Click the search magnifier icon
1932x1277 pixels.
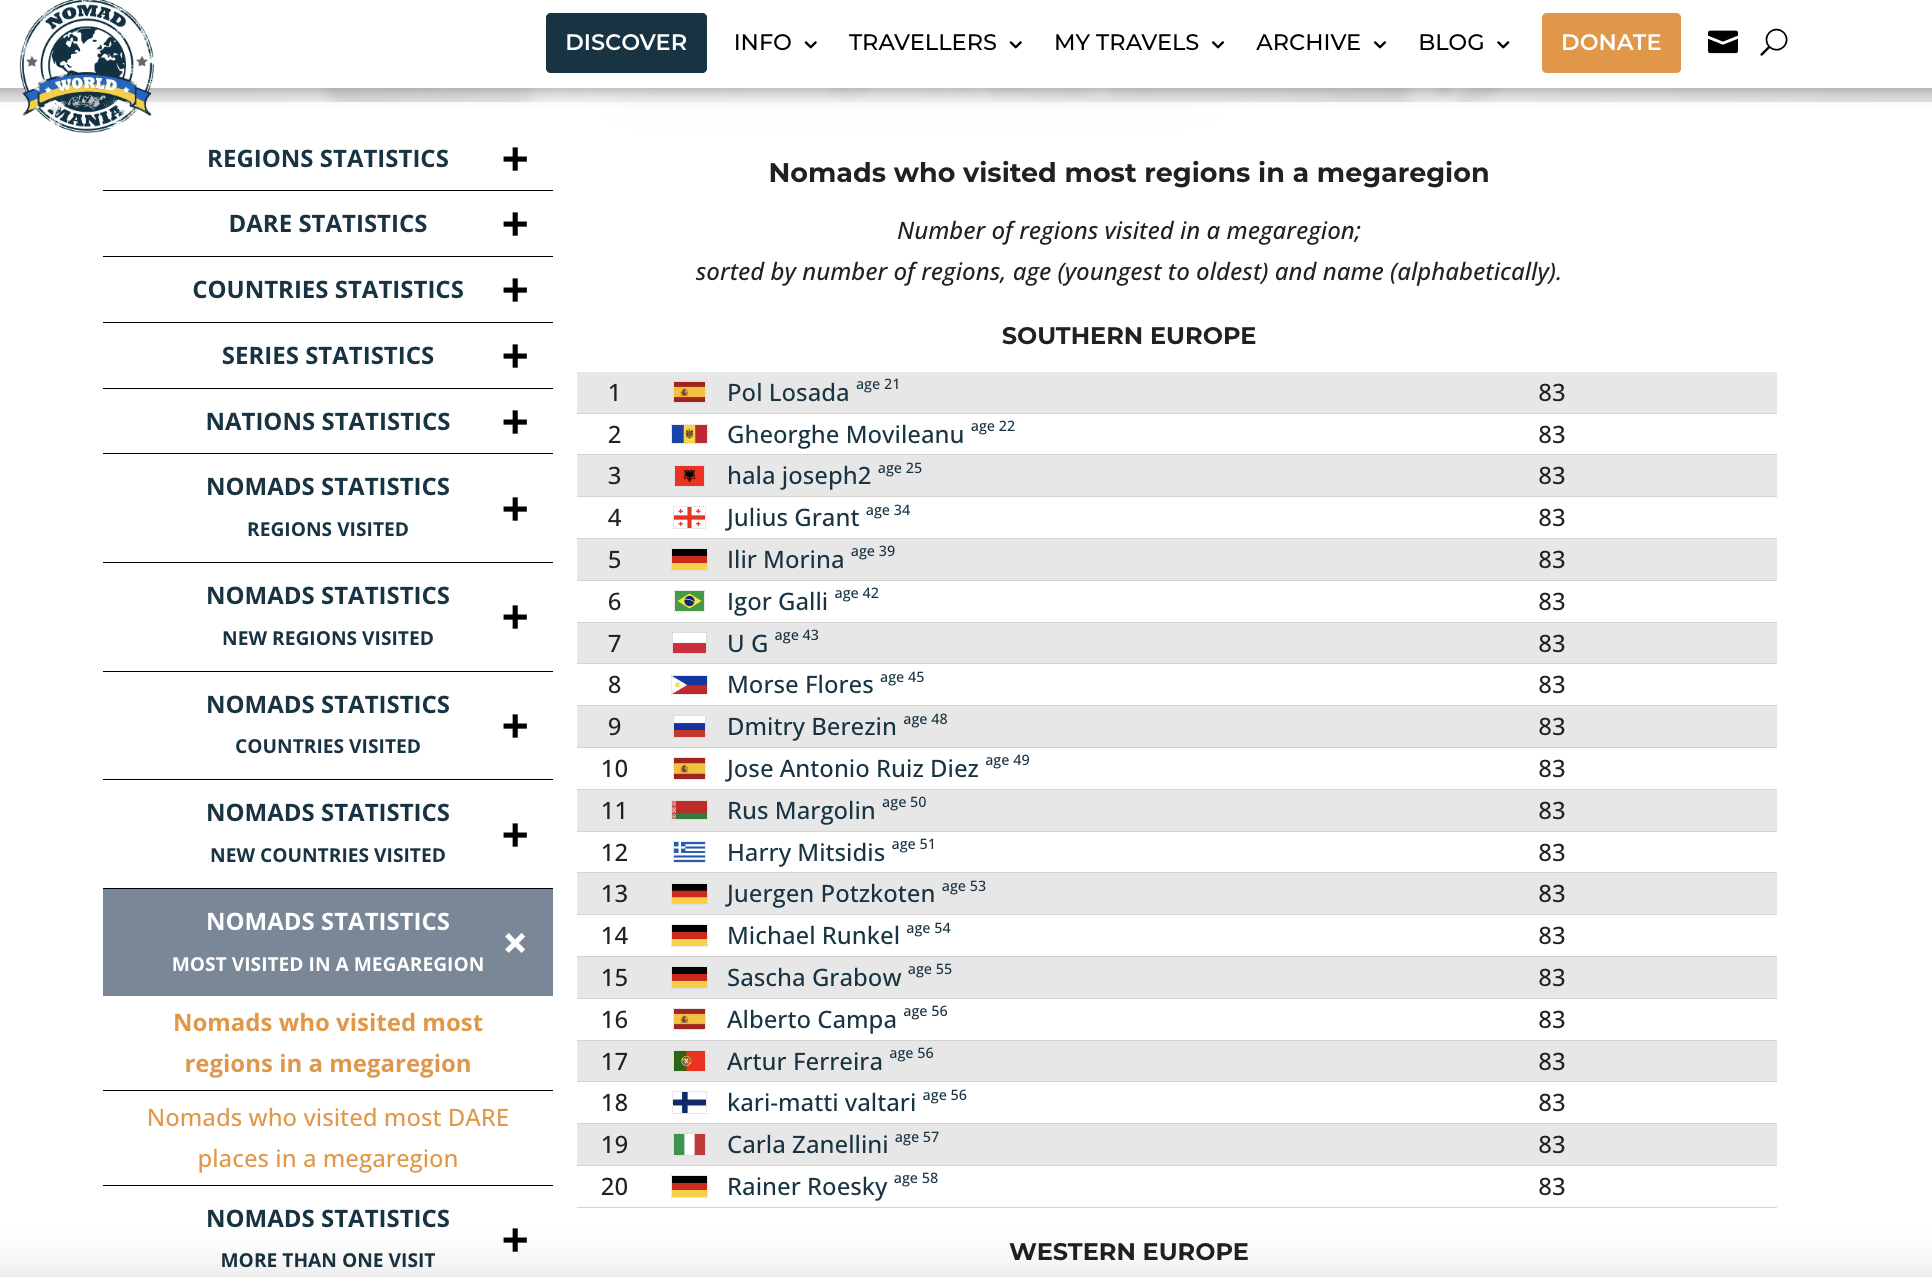click(x=1773, y=42)
